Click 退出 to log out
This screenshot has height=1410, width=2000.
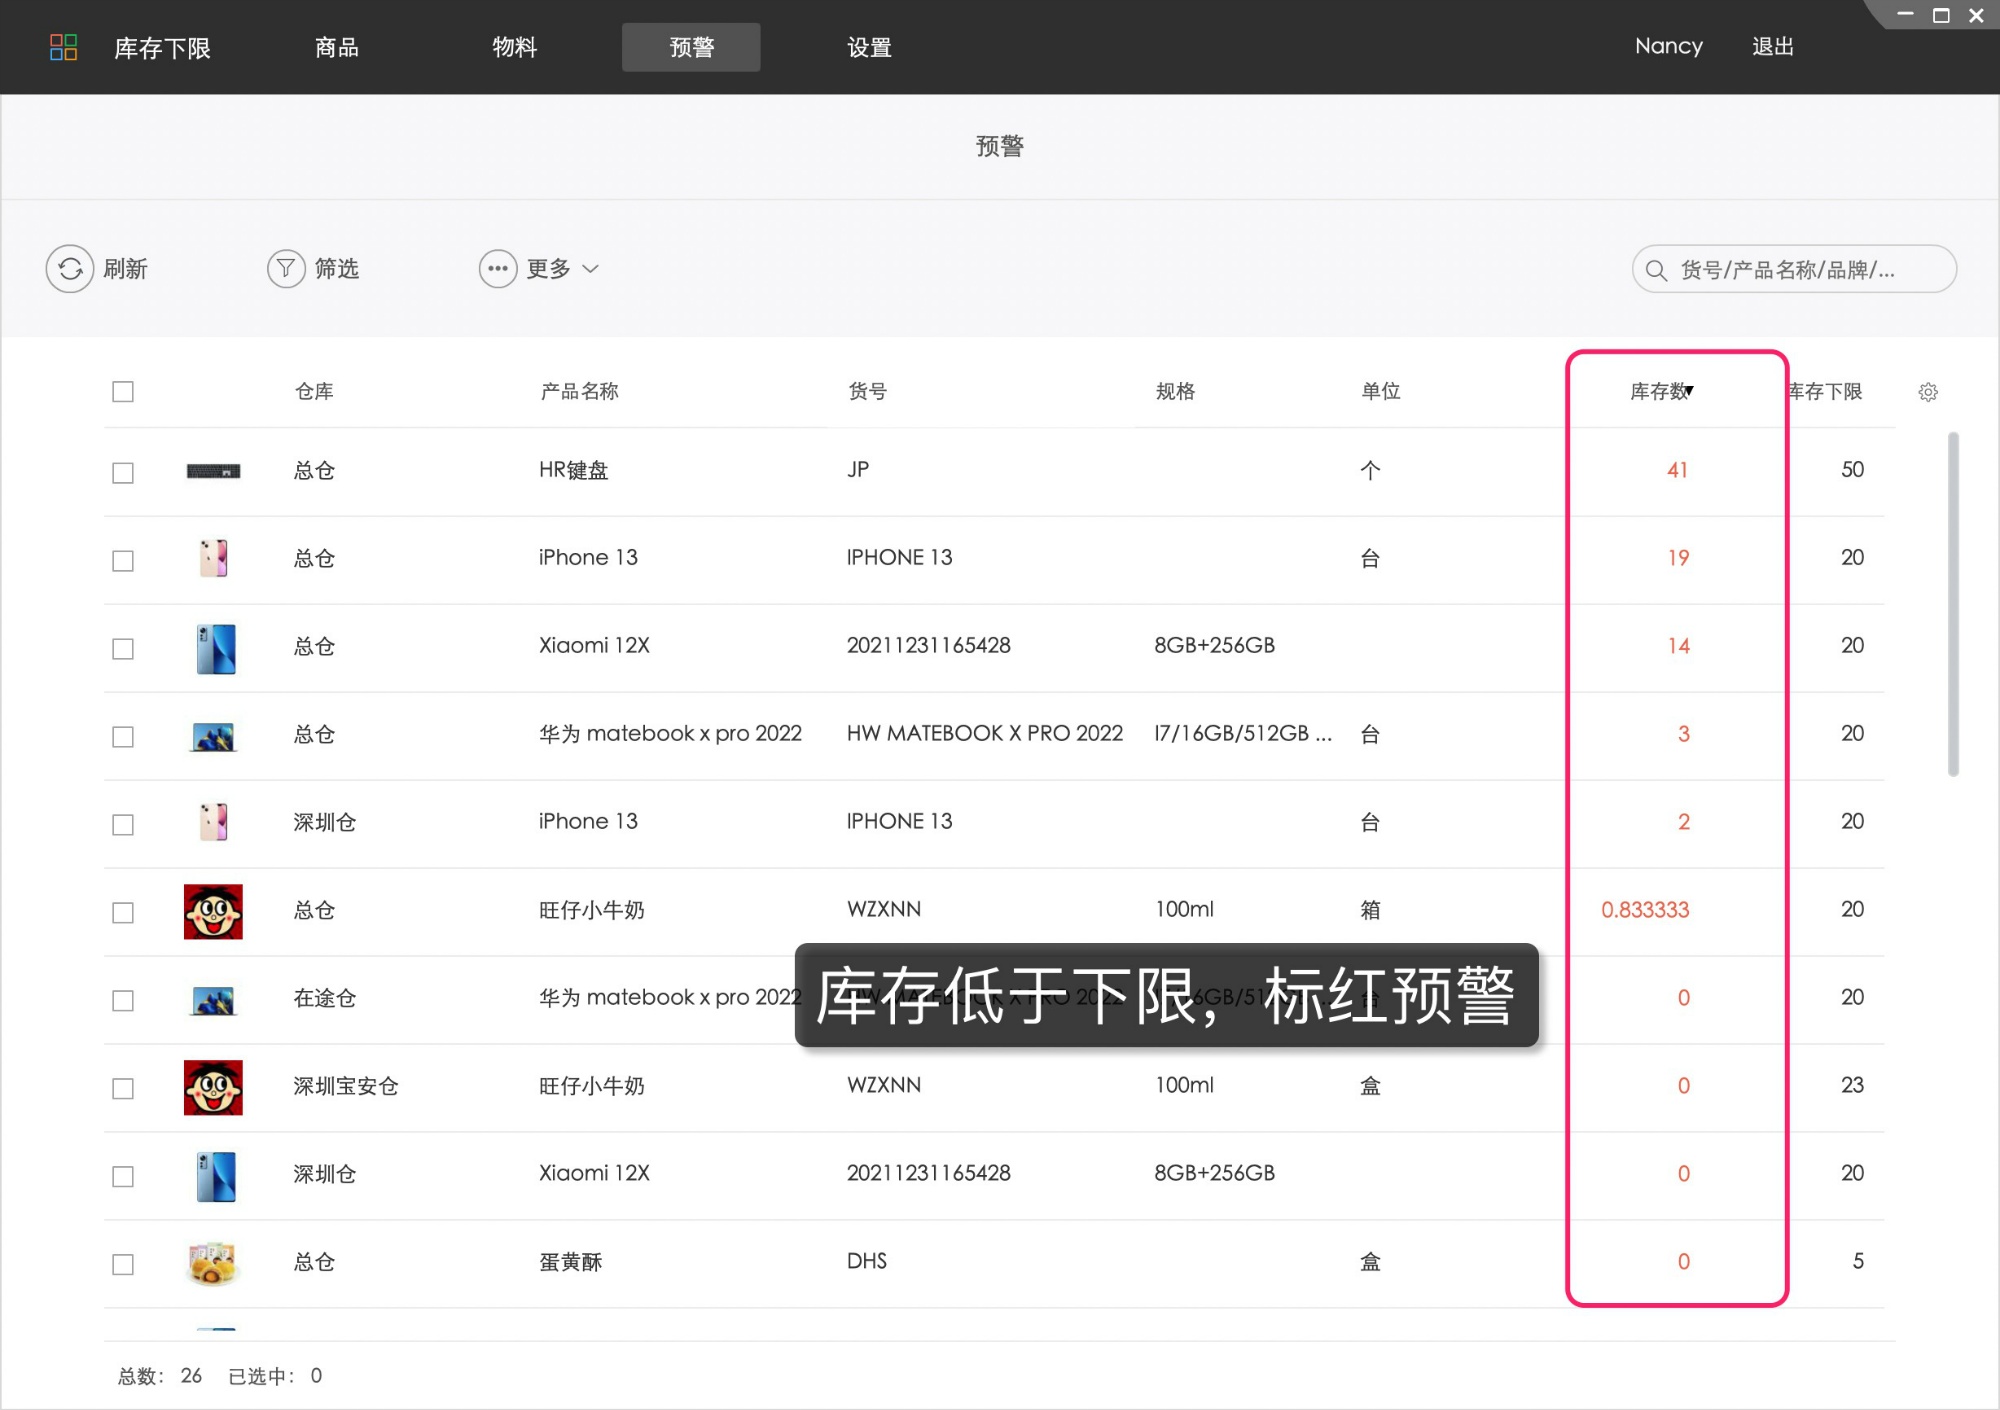point(1772,47)
